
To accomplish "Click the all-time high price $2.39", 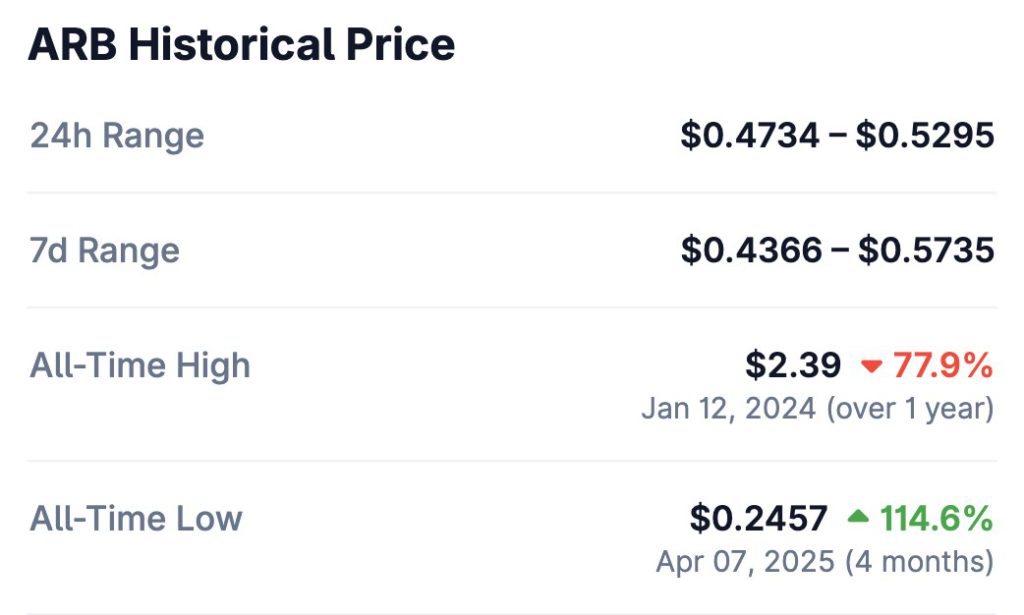I will pos(793,366).
